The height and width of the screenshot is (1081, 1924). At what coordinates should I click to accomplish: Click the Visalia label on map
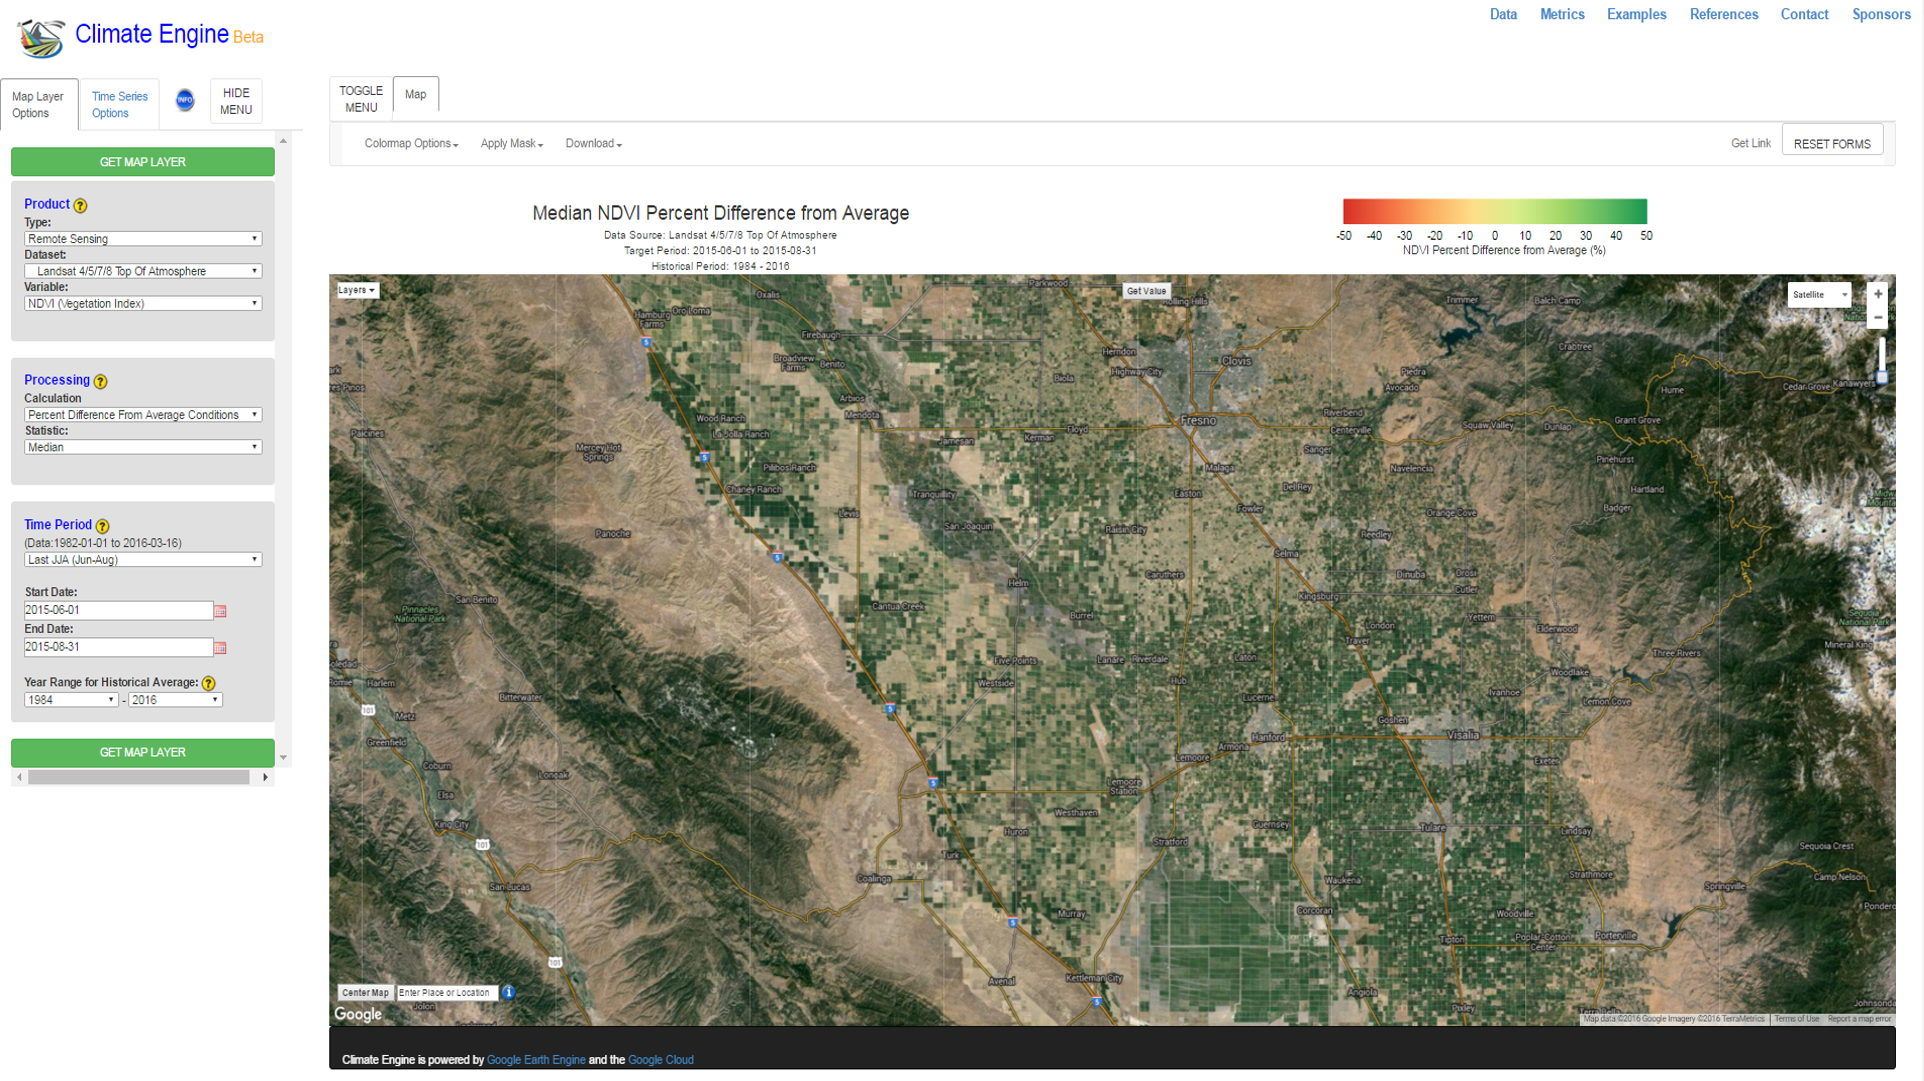(x=1463, y=735)
